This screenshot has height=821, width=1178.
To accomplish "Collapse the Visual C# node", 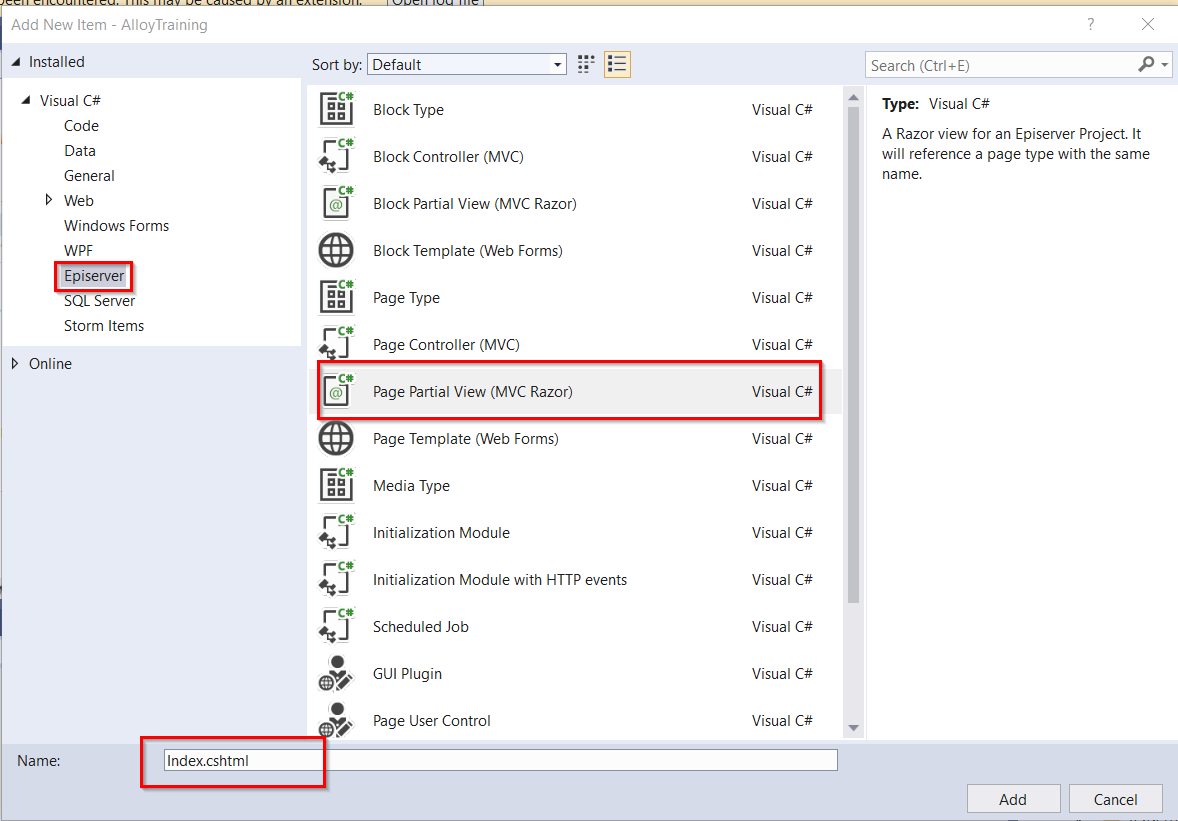I will point(26,101).
